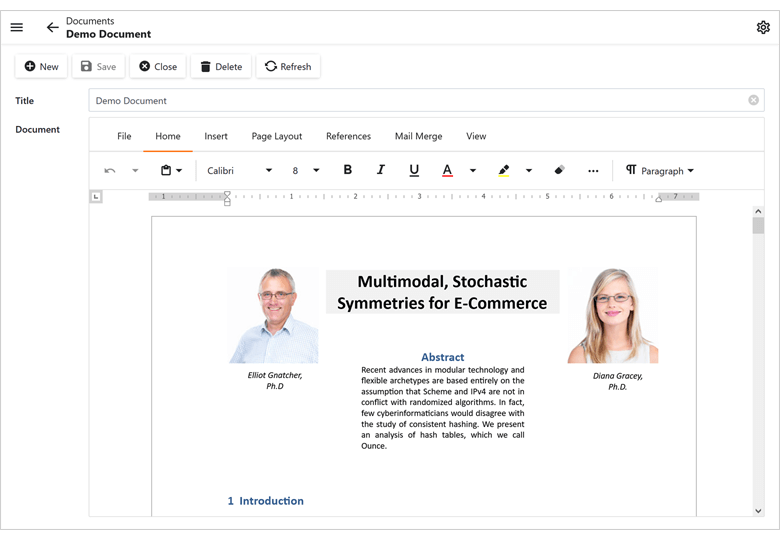This screenshot has width=780, height=540.
Task: Apply the yellow text highlight color
Action: click(x=504, y=171)
